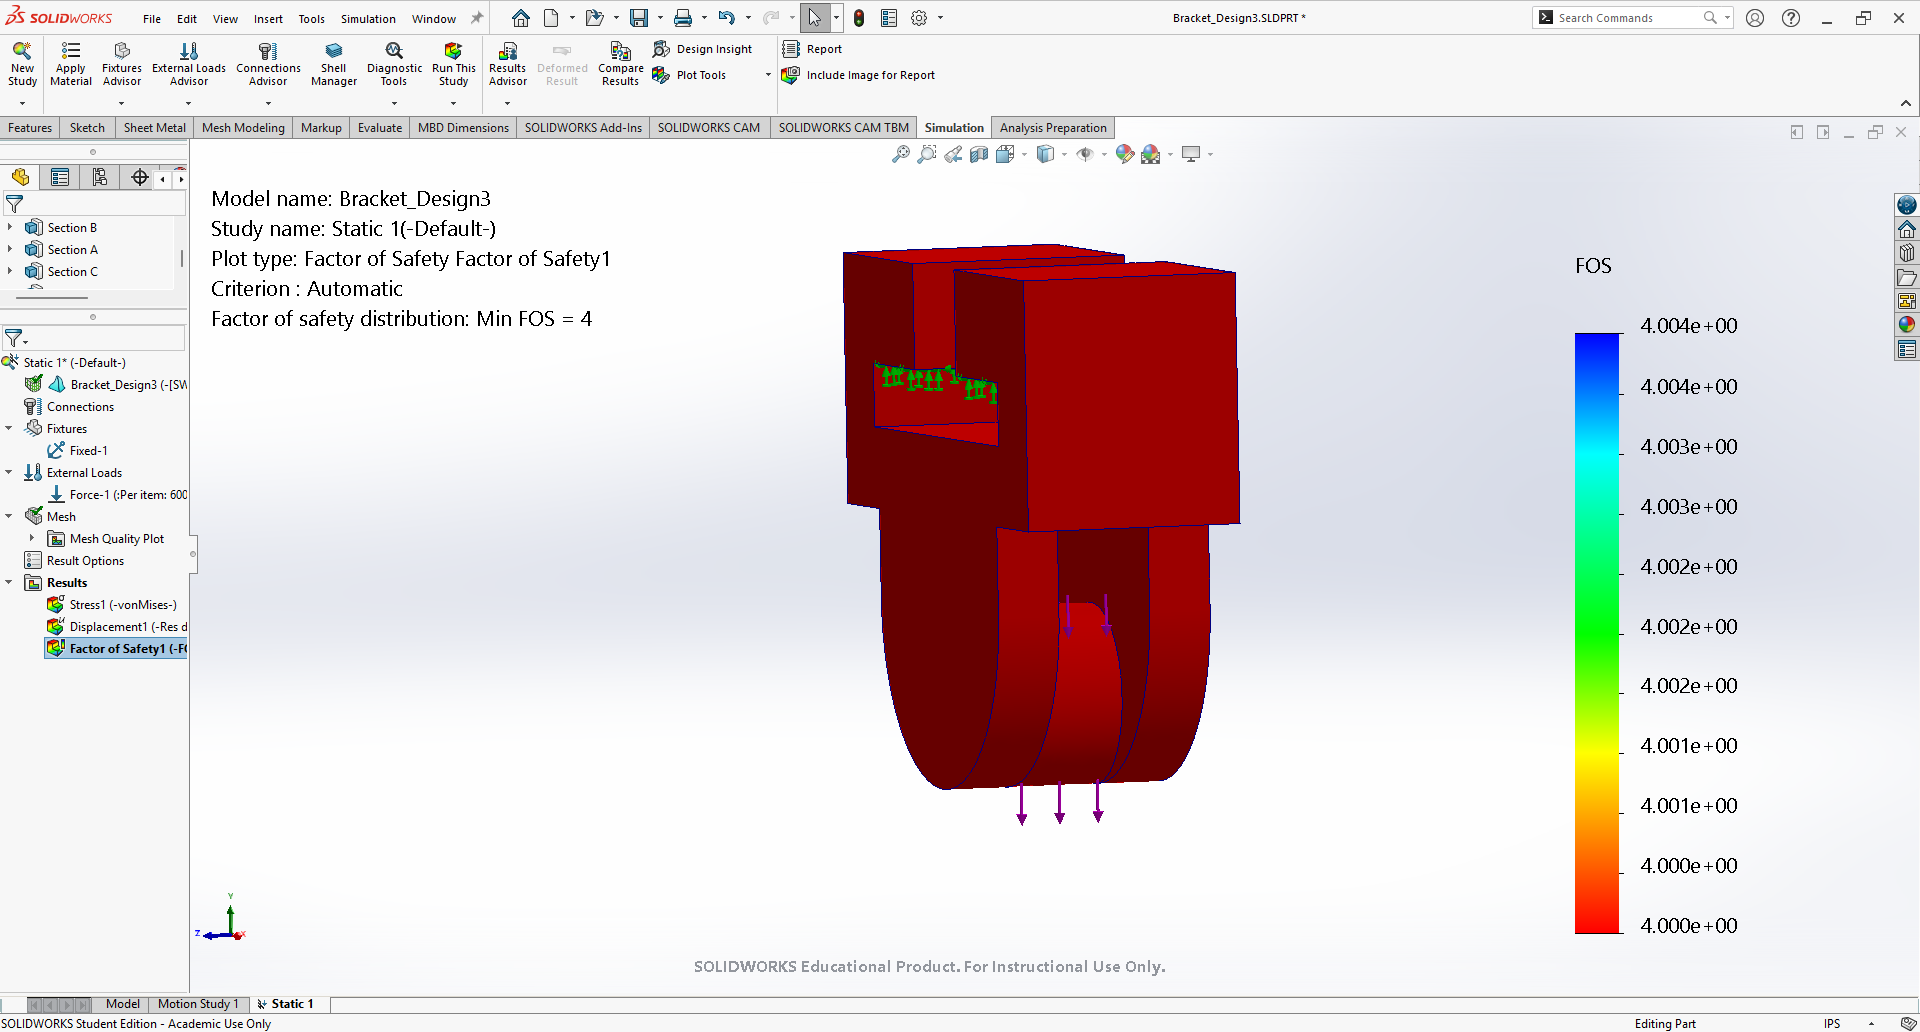Toggle the Select cursor tool
Screen dimensions: 1920x1032
coord(815,18)
